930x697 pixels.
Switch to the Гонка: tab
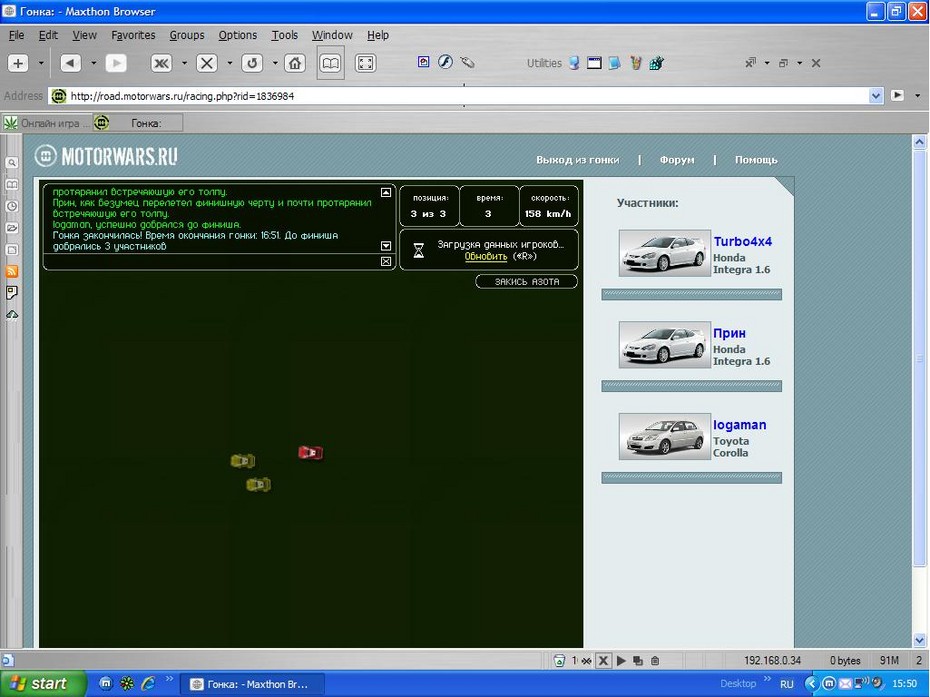[138, 123]
